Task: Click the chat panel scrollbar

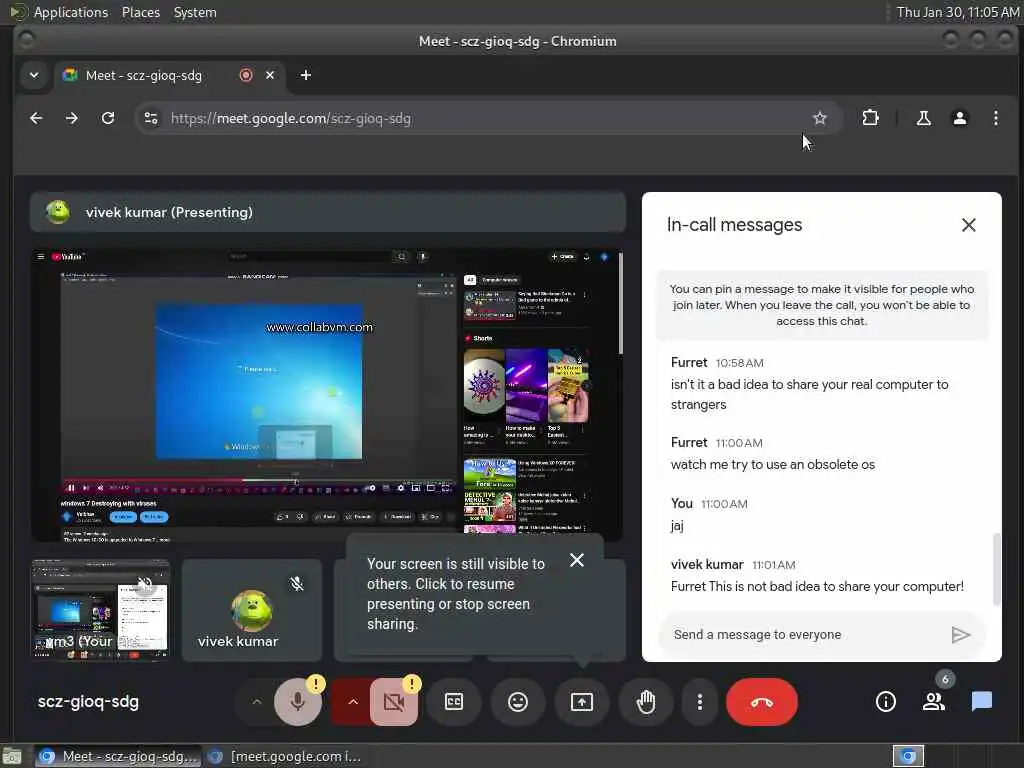Action: pyautogui.click(x=996, y=569)
